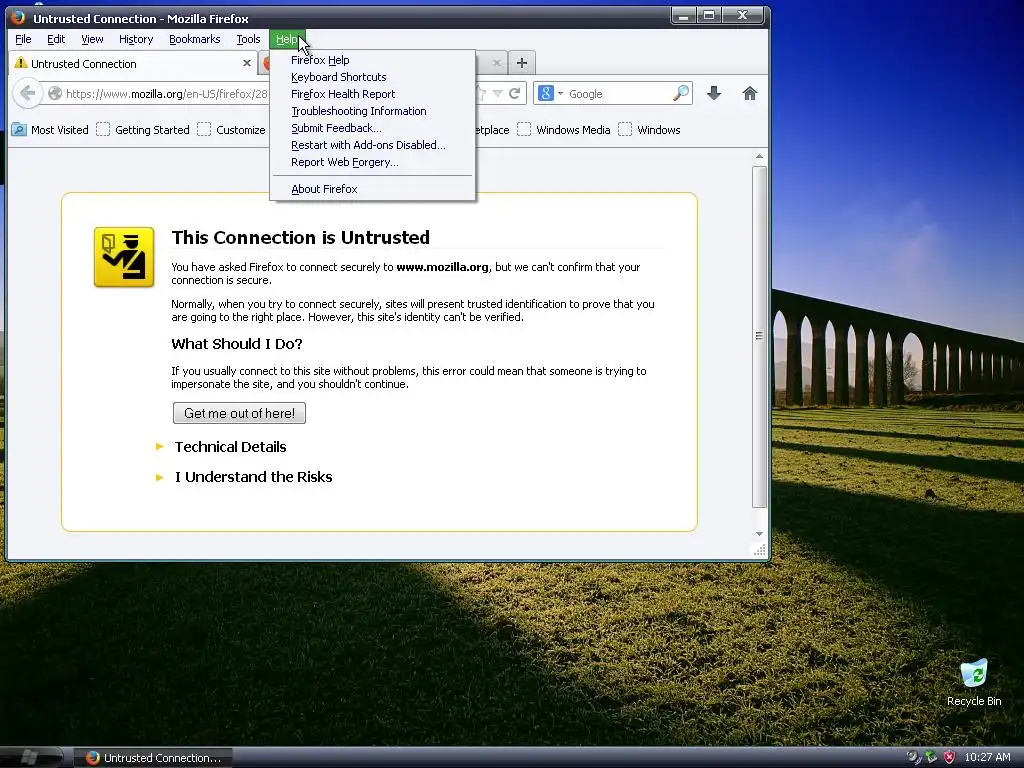Open the Most Visited bookmarks folder
The width and height of the screenshot is (1024, 768).
[50, 130]
